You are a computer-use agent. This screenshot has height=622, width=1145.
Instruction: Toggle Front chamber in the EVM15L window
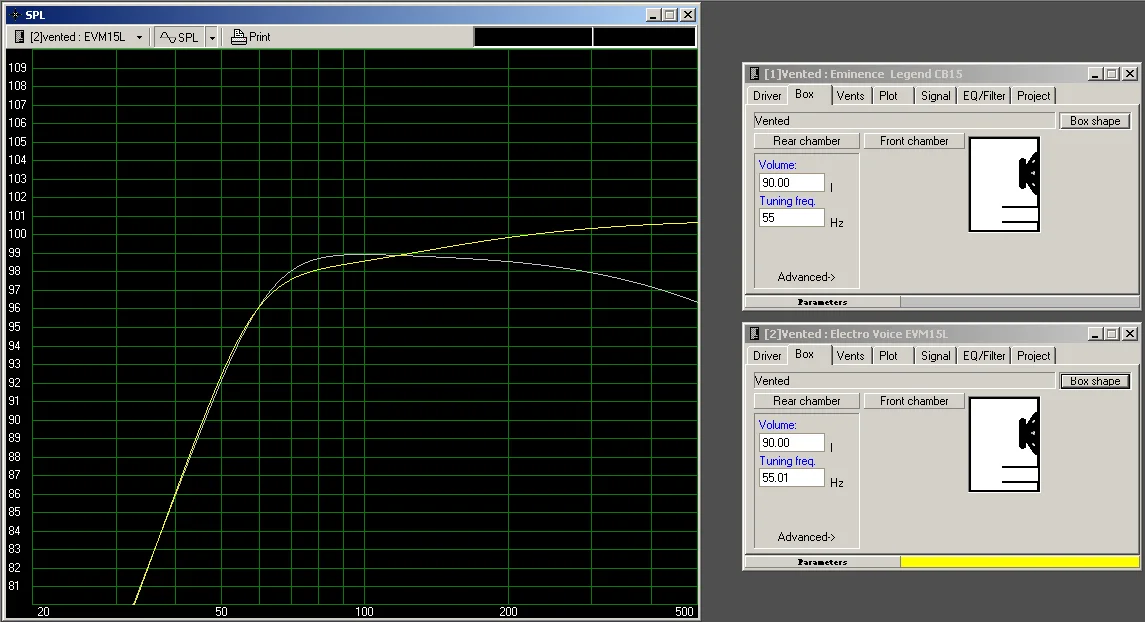click(913, 400)
